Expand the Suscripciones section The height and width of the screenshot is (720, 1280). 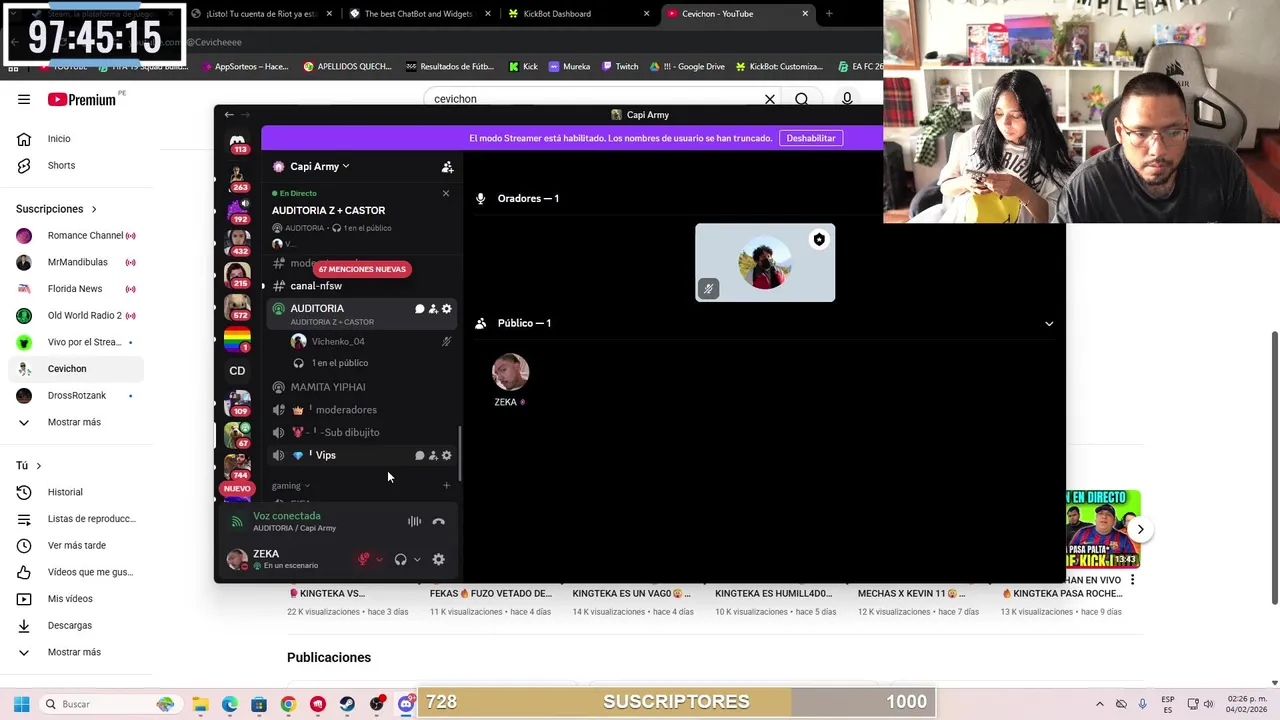57,209
